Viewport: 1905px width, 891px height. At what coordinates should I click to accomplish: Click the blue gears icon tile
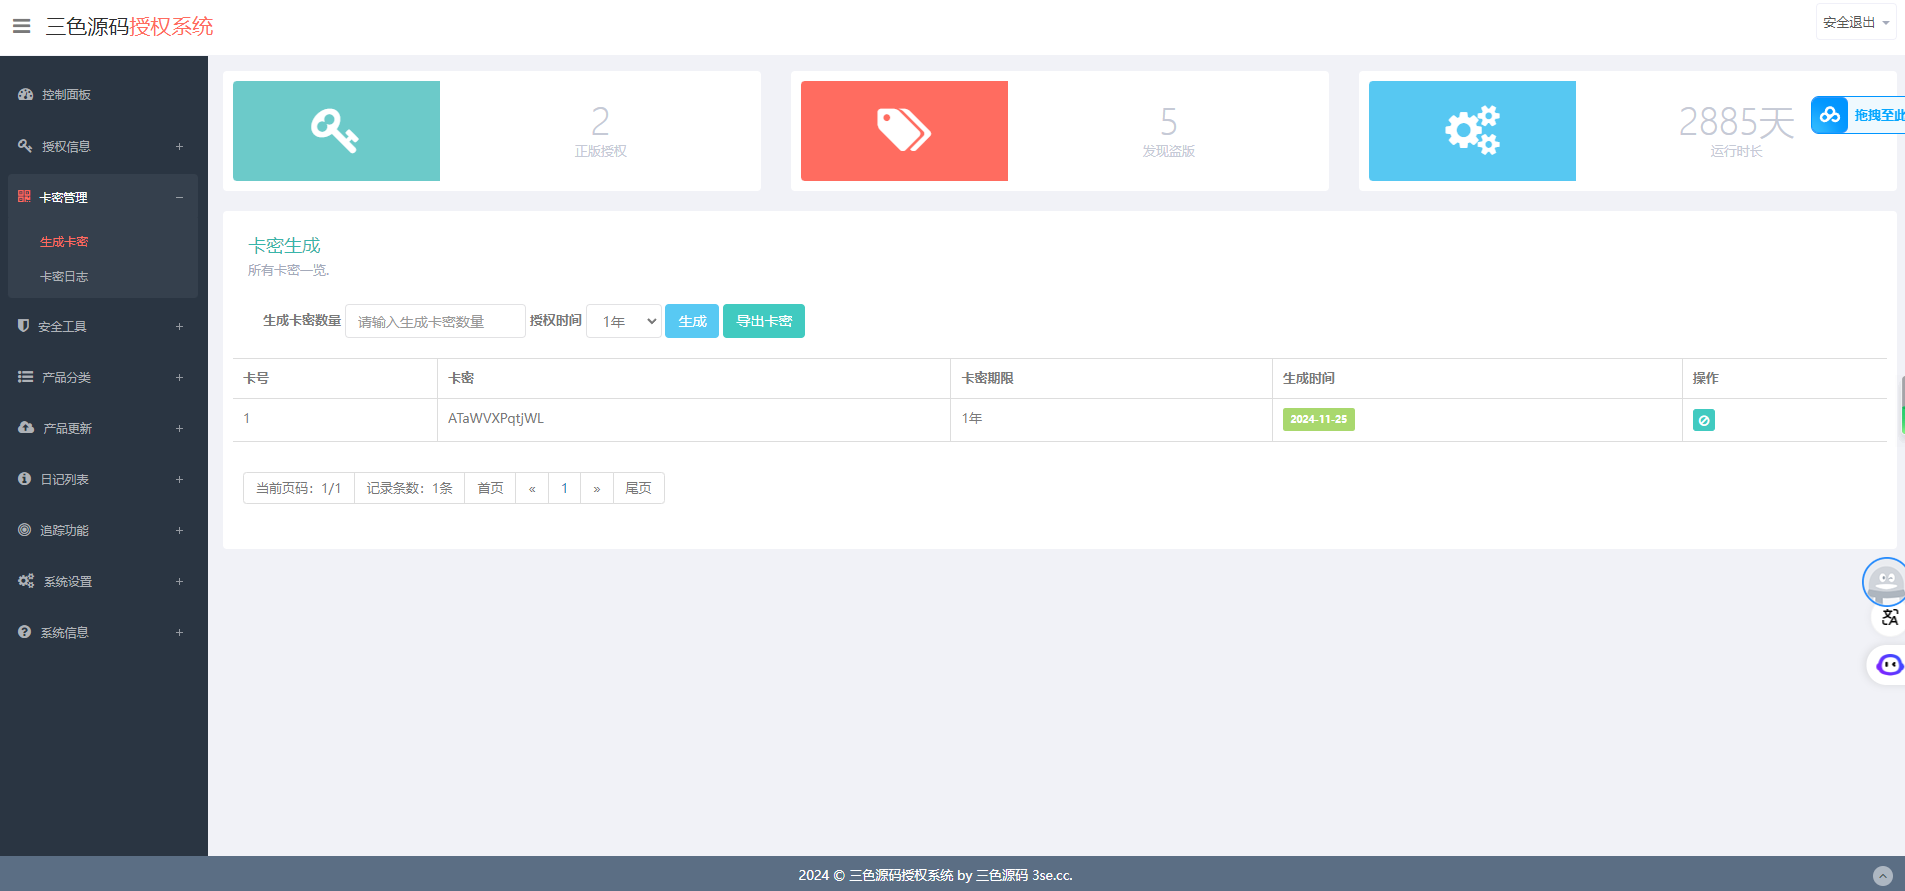click(1472, 131)
